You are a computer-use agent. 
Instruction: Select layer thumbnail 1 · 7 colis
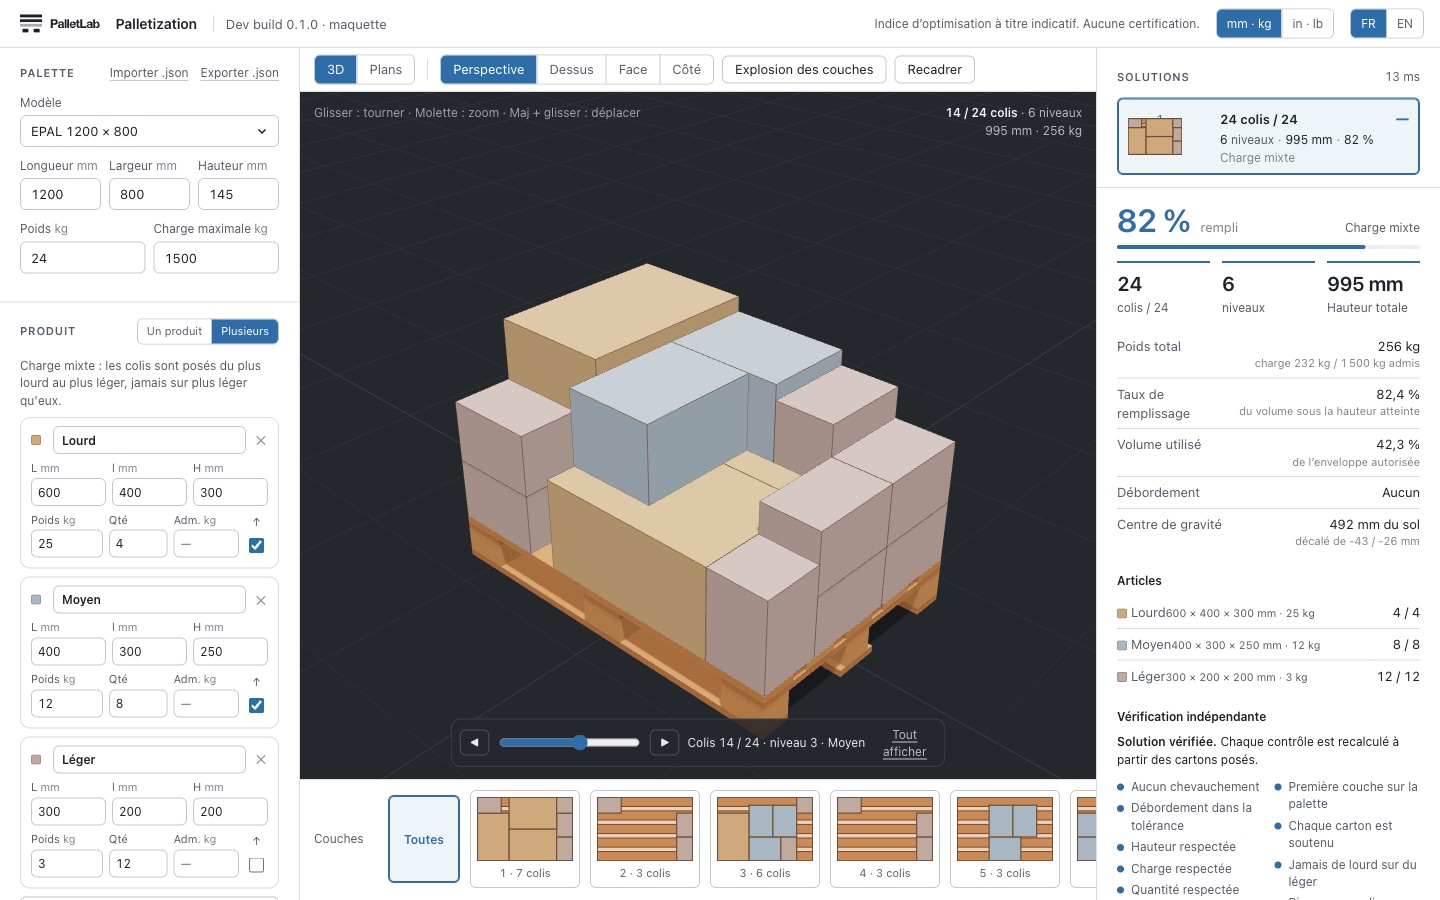(x=525, y=839)
